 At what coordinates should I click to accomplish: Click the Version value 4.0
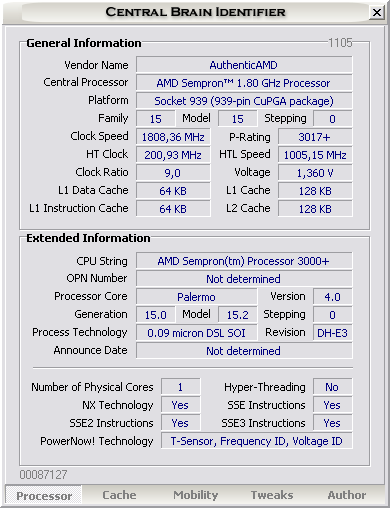332,297
